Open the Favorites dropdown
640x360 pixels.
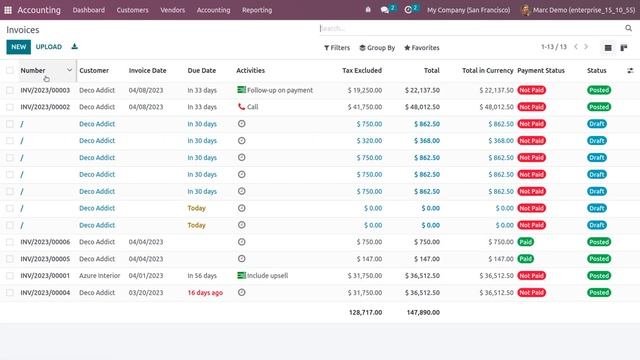click(x=422, y=48)
